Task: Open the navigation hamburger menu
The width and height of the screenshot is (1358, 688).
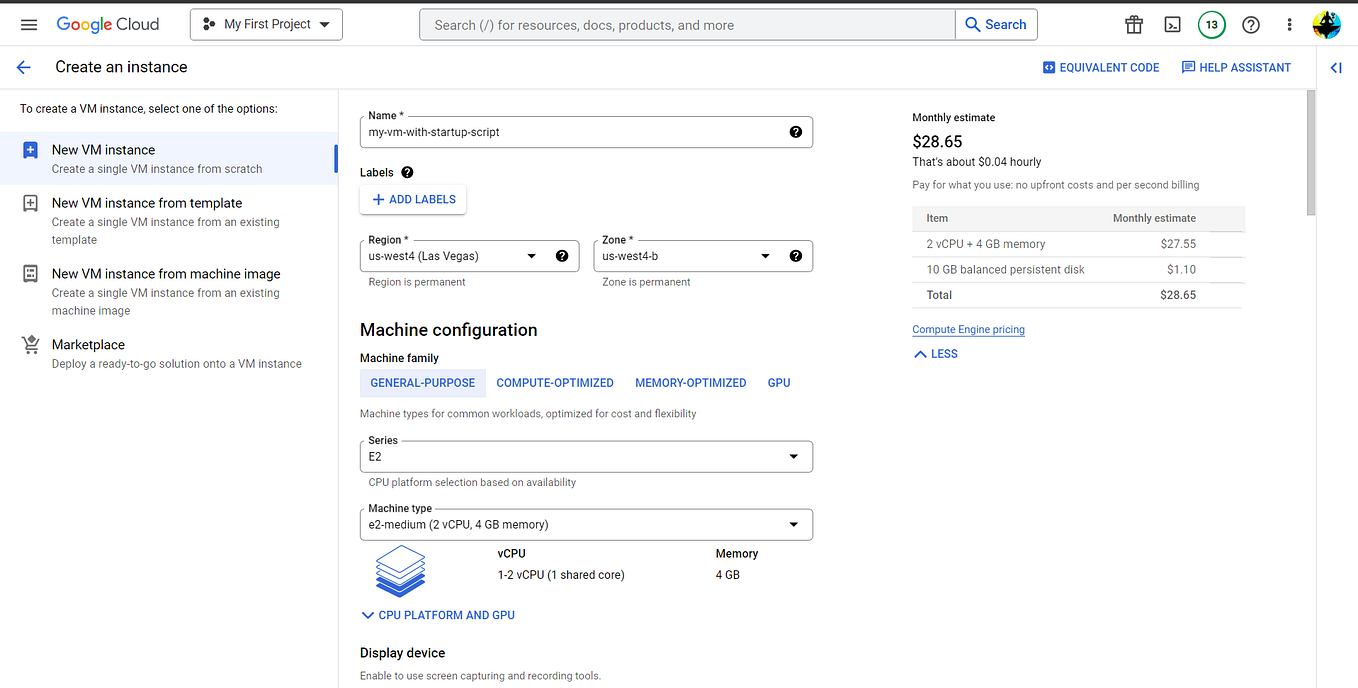Action: click(x=28, y=24)
